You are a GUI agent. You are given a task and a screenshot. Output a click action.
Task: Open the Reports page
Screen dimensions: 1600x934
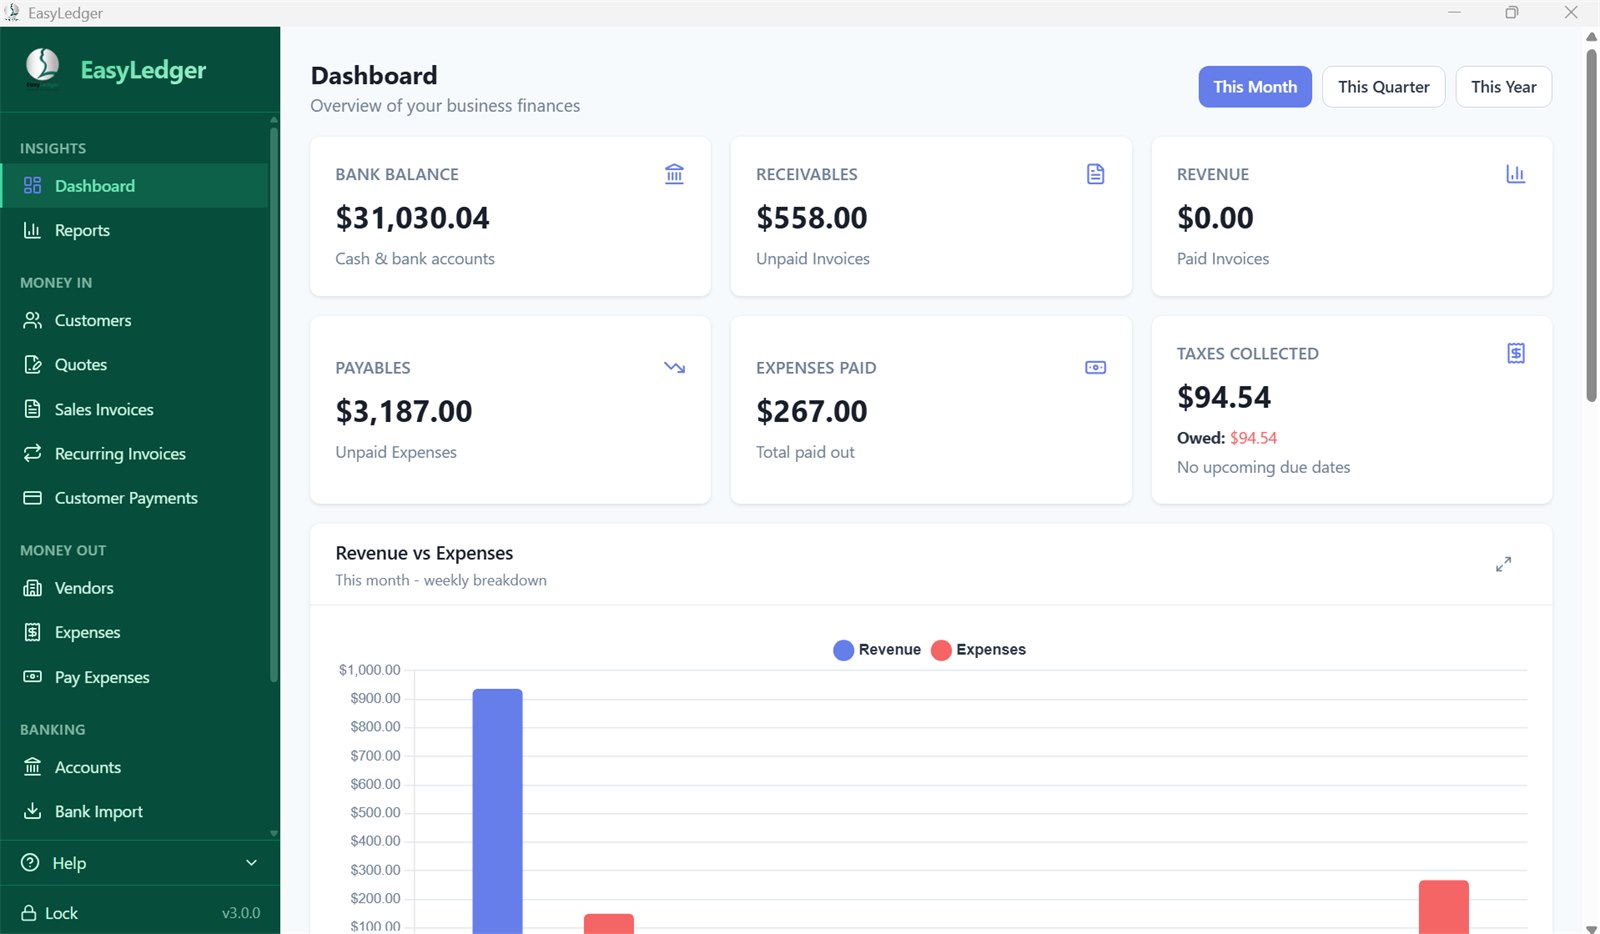134,230
